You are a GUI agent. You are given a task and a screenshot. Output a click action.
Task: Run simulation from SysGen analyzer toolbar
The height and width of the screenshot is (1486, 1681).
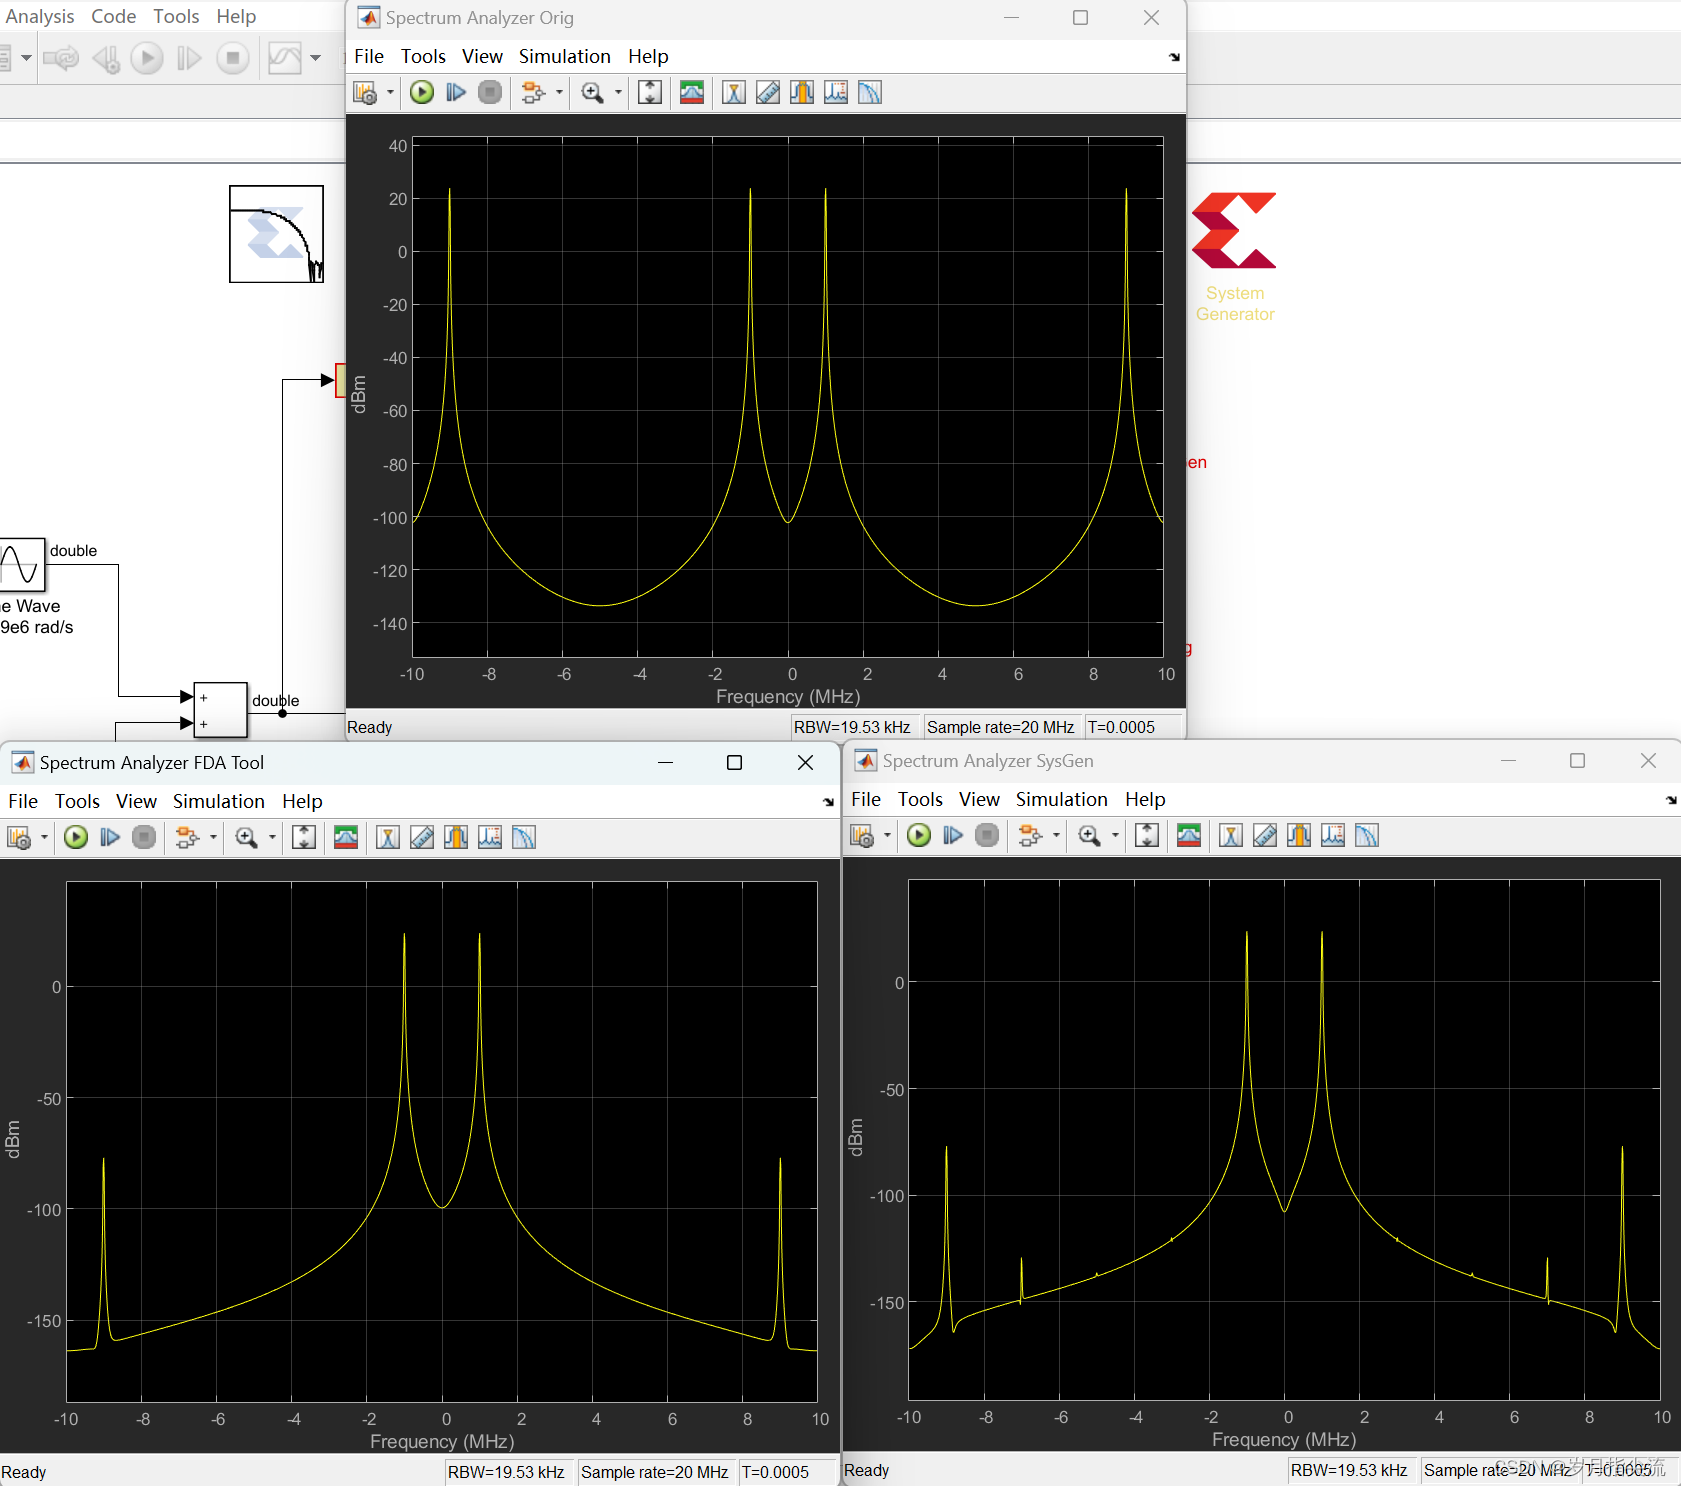[x=919, y=836]
